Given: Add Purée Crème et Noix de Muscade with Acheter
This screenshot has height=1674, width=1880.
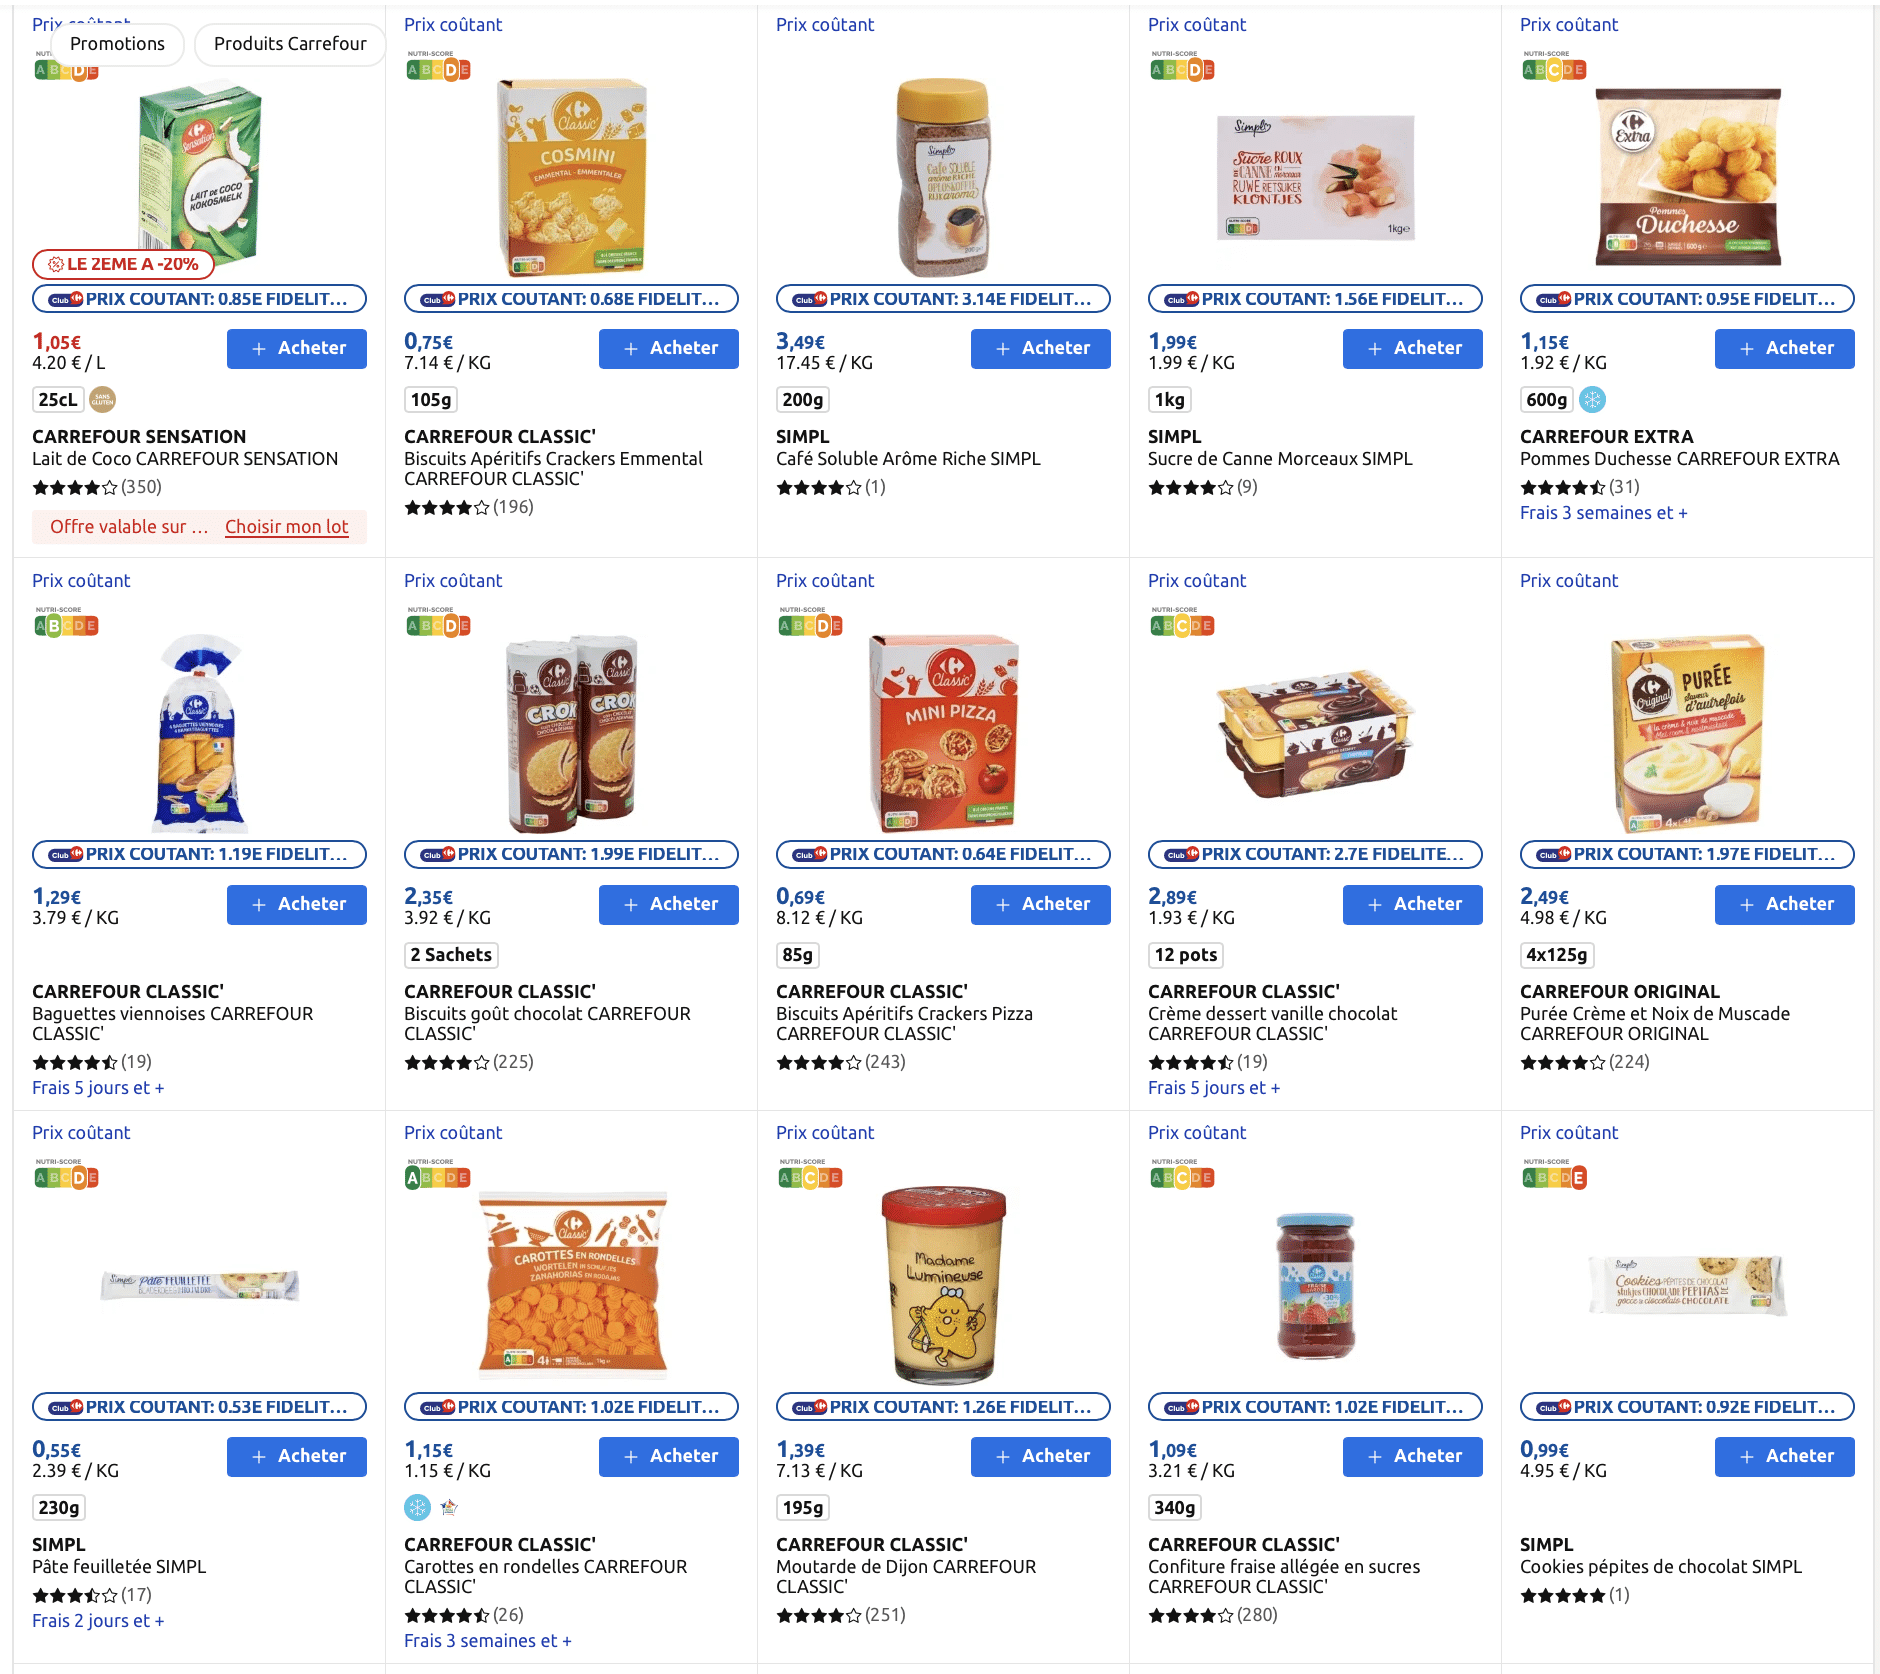Looking at the screenshot, I should (x=1784, y=904).
